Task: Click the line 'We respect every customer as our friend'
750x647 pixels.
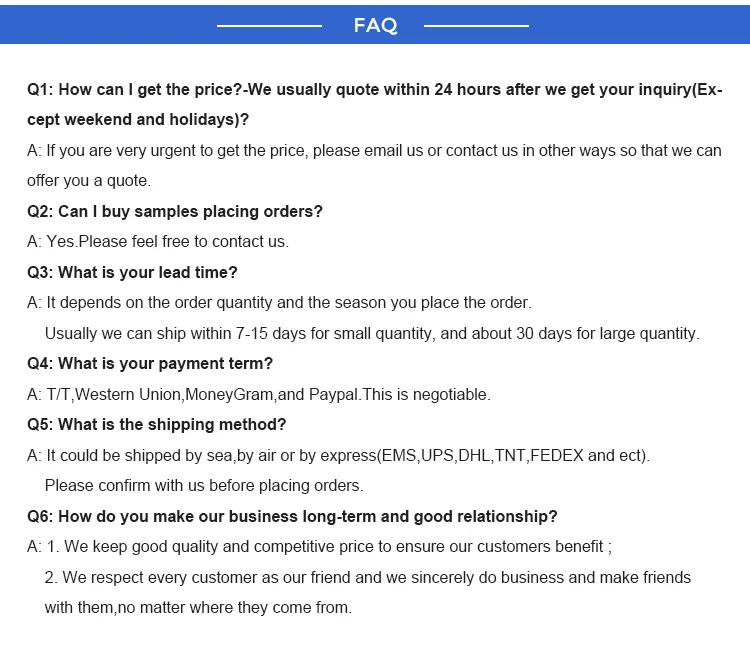Action: pos(368,577)
